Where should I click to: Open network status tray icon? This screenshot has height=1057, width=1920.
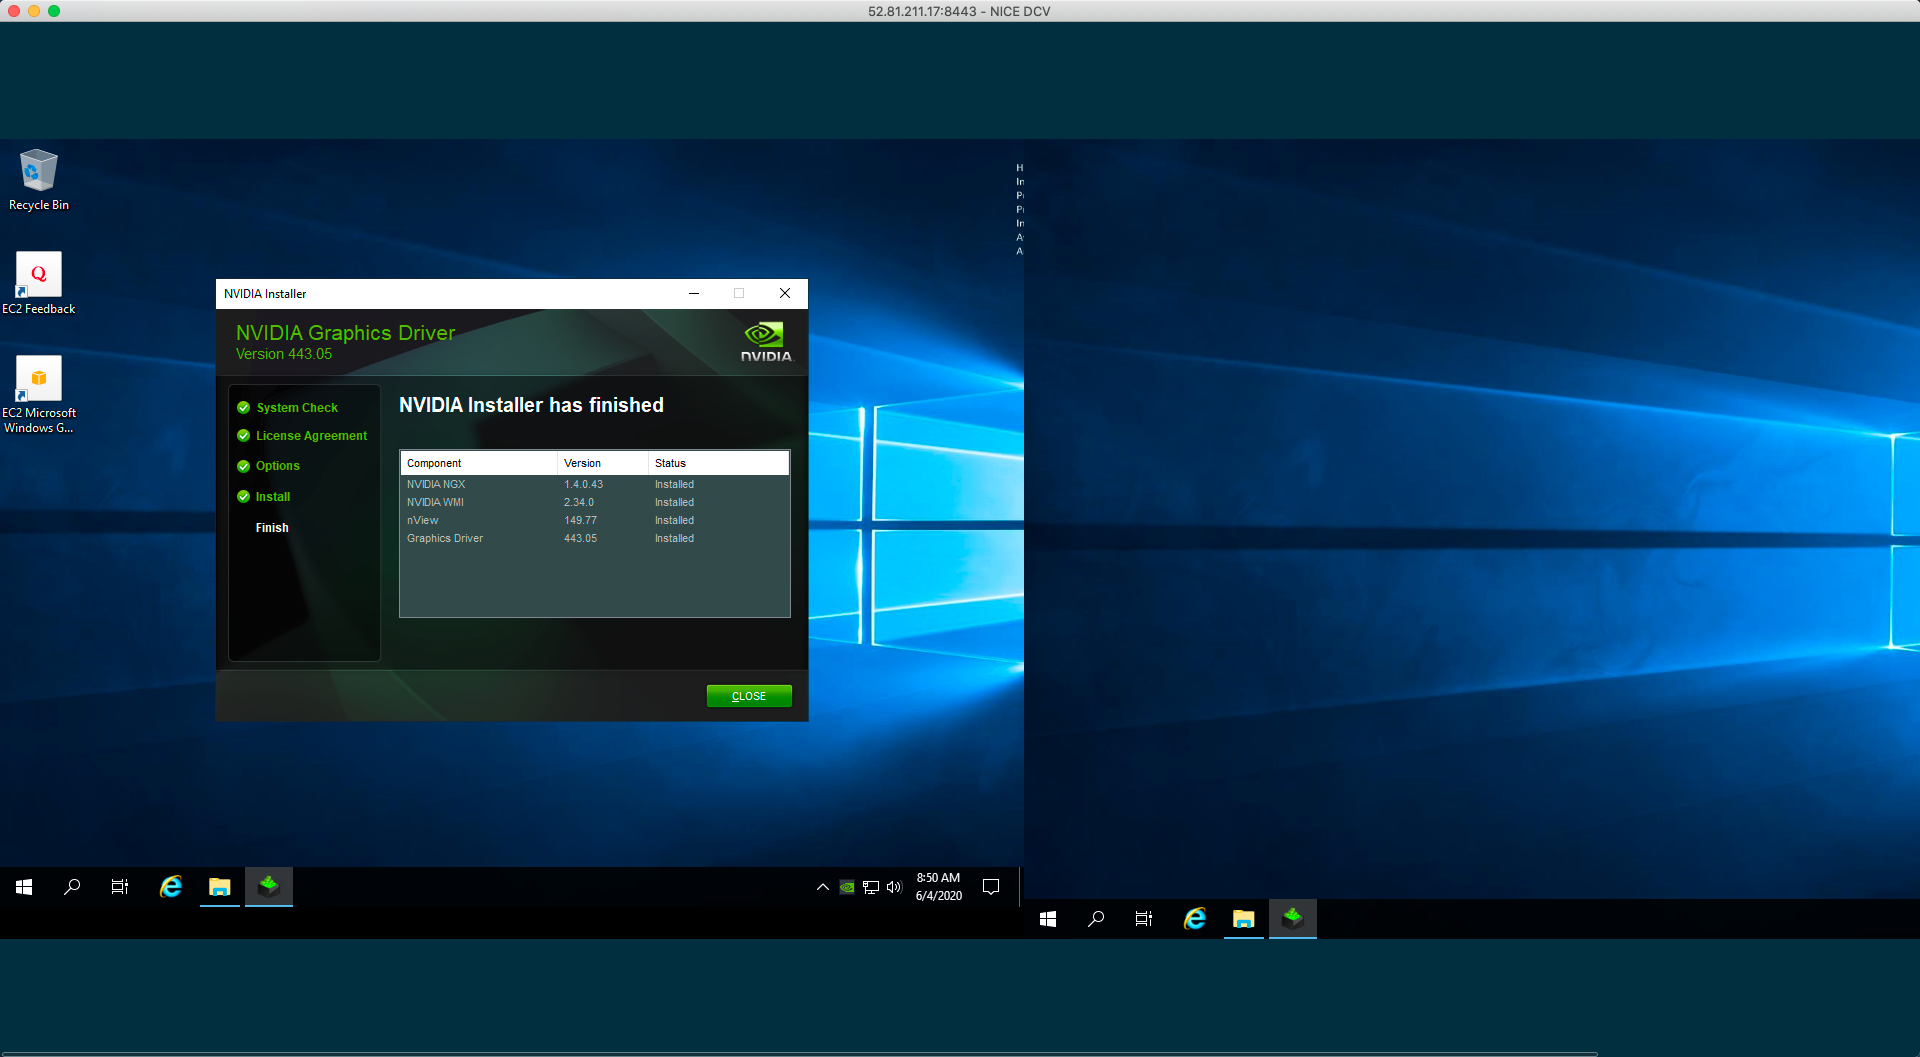click(871, 887)
